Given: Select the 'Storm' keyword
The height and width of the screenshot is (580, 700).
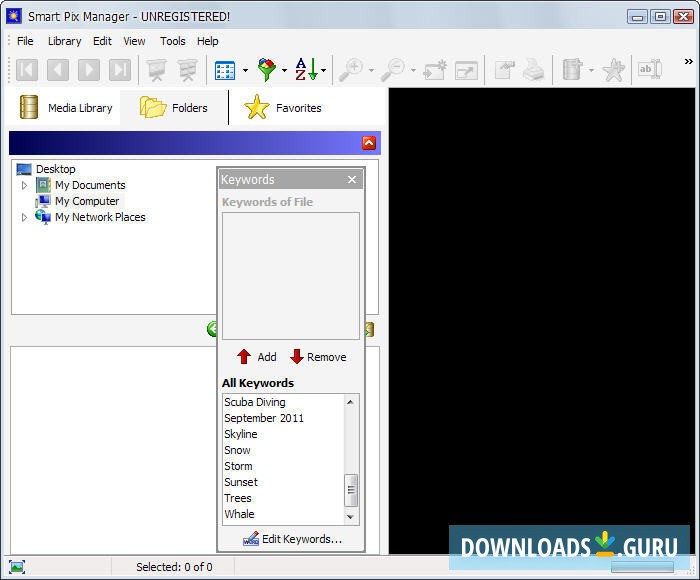Looking at the screenshot, I should [x=238, y=466].
